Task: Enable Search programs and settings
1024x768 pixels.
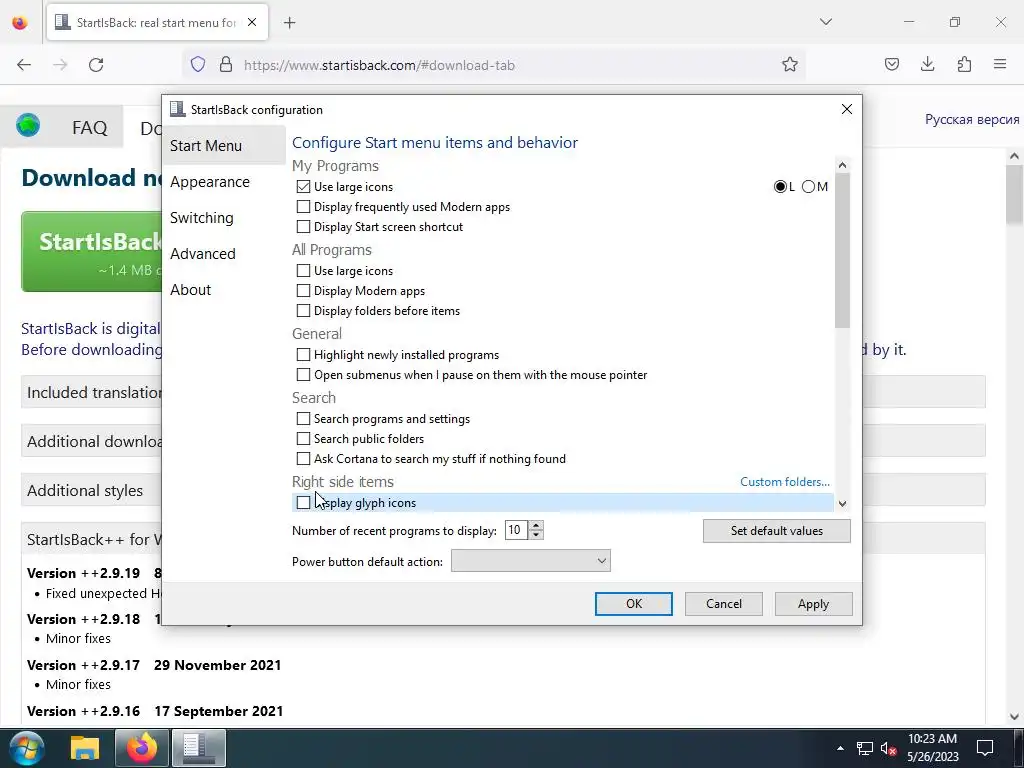Action: point(303,419)
